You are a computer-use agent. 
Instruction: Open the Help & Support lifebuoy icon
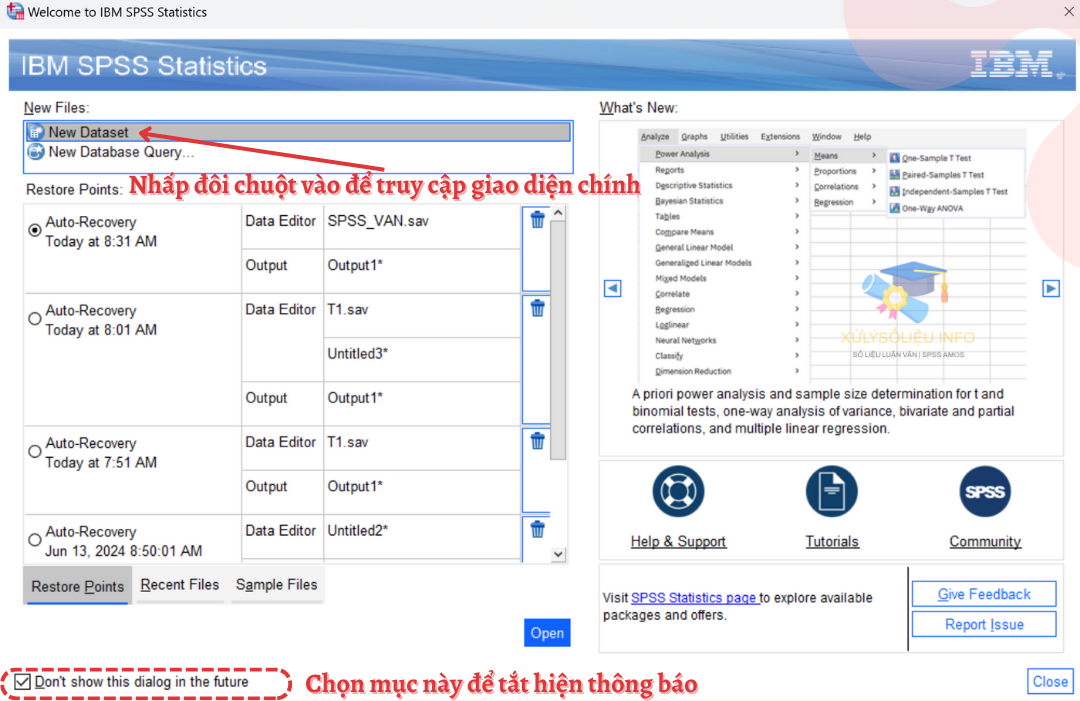coord(678,492)
